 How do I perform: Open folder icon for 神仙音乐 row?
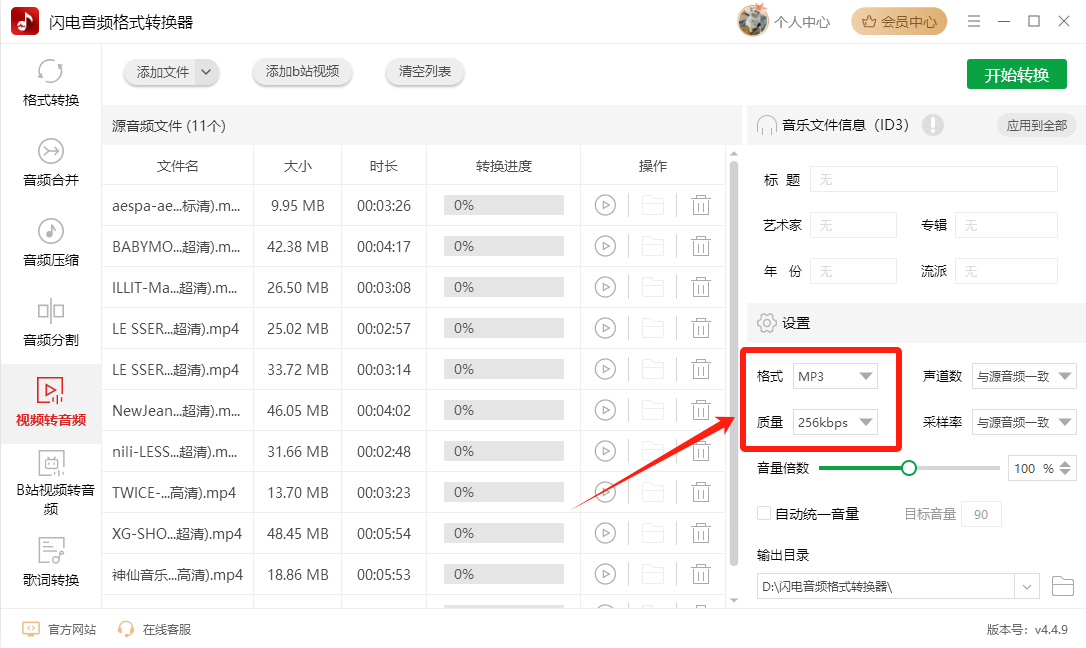[x=652, y=575]
